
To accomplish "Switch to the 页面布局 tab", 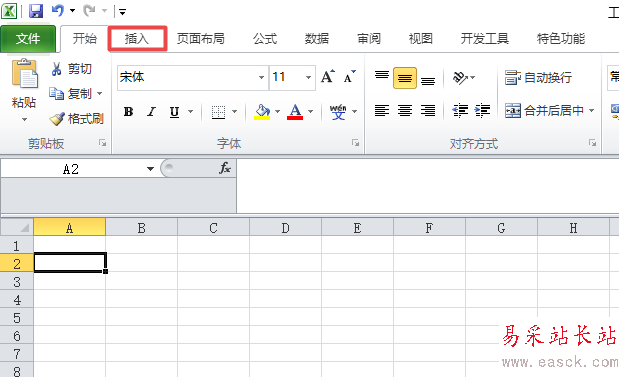I will [x=201, y=39].
